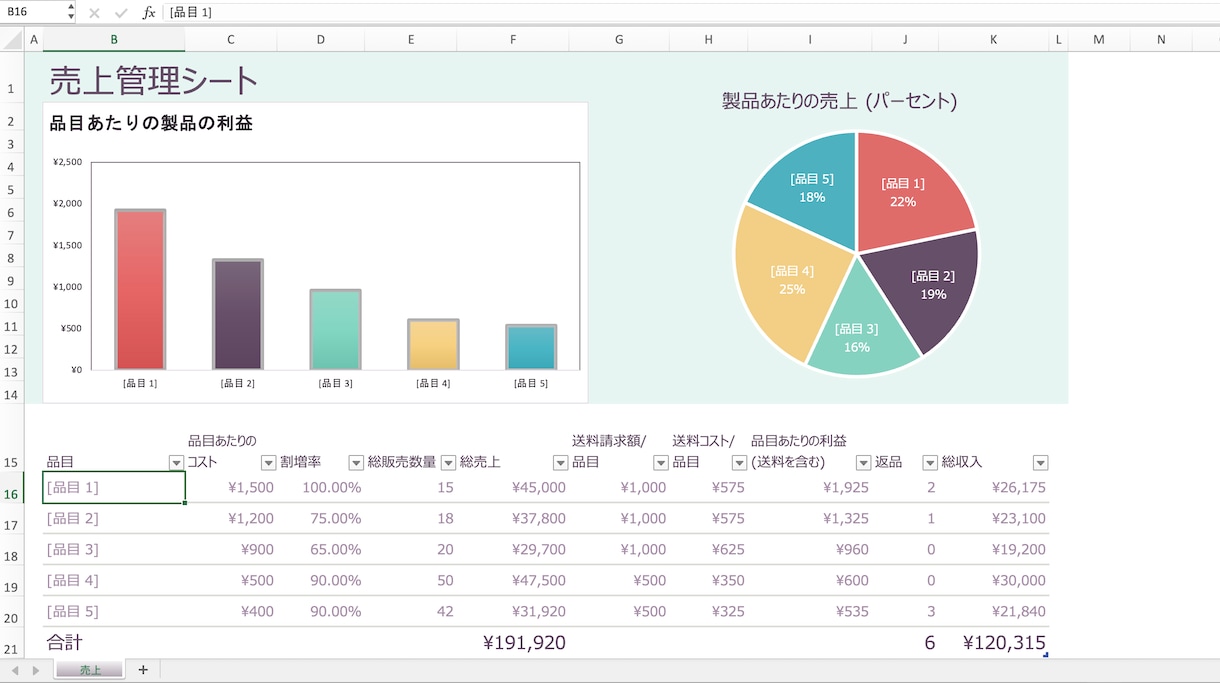Select the ¥1,200 cost cell
Viewport: 1220px width, 683px height.
231,518
